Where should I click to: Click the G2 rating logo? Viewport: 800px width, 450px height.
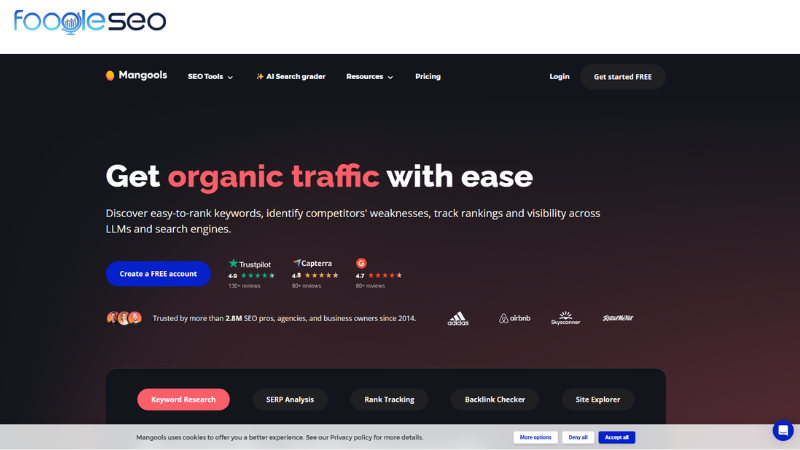pos(361,263)
